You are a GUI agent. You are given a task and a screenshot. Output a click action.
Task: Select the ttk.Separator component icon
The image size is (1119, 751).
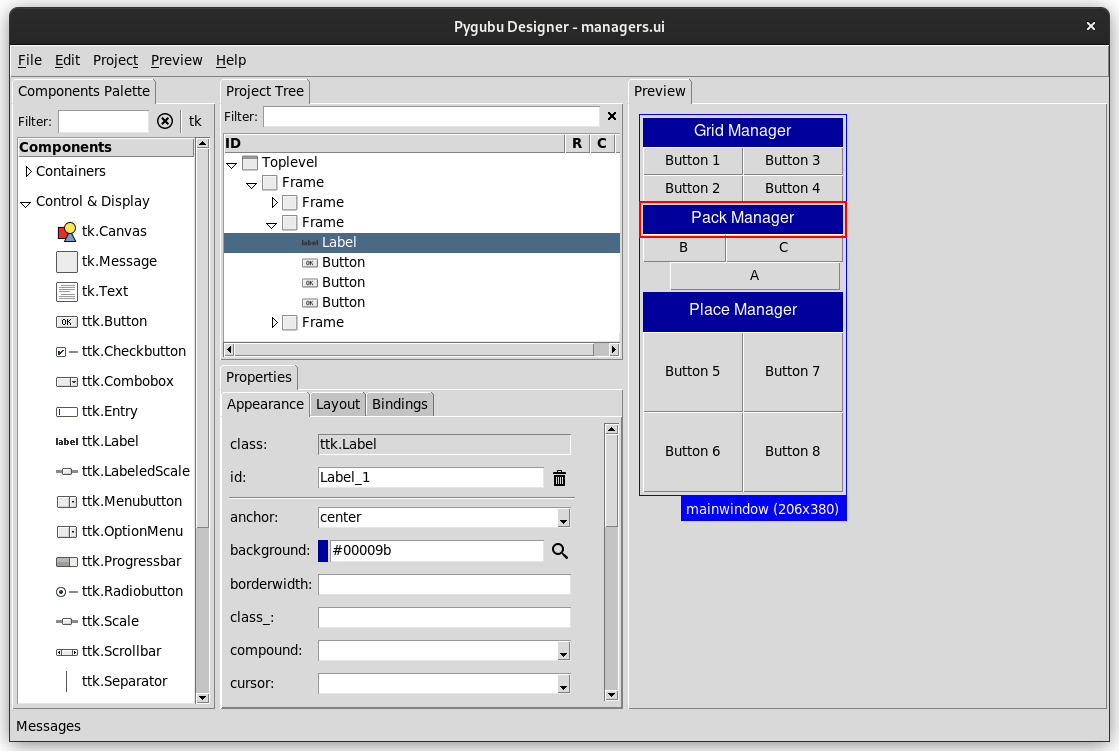tap(66, 681)
